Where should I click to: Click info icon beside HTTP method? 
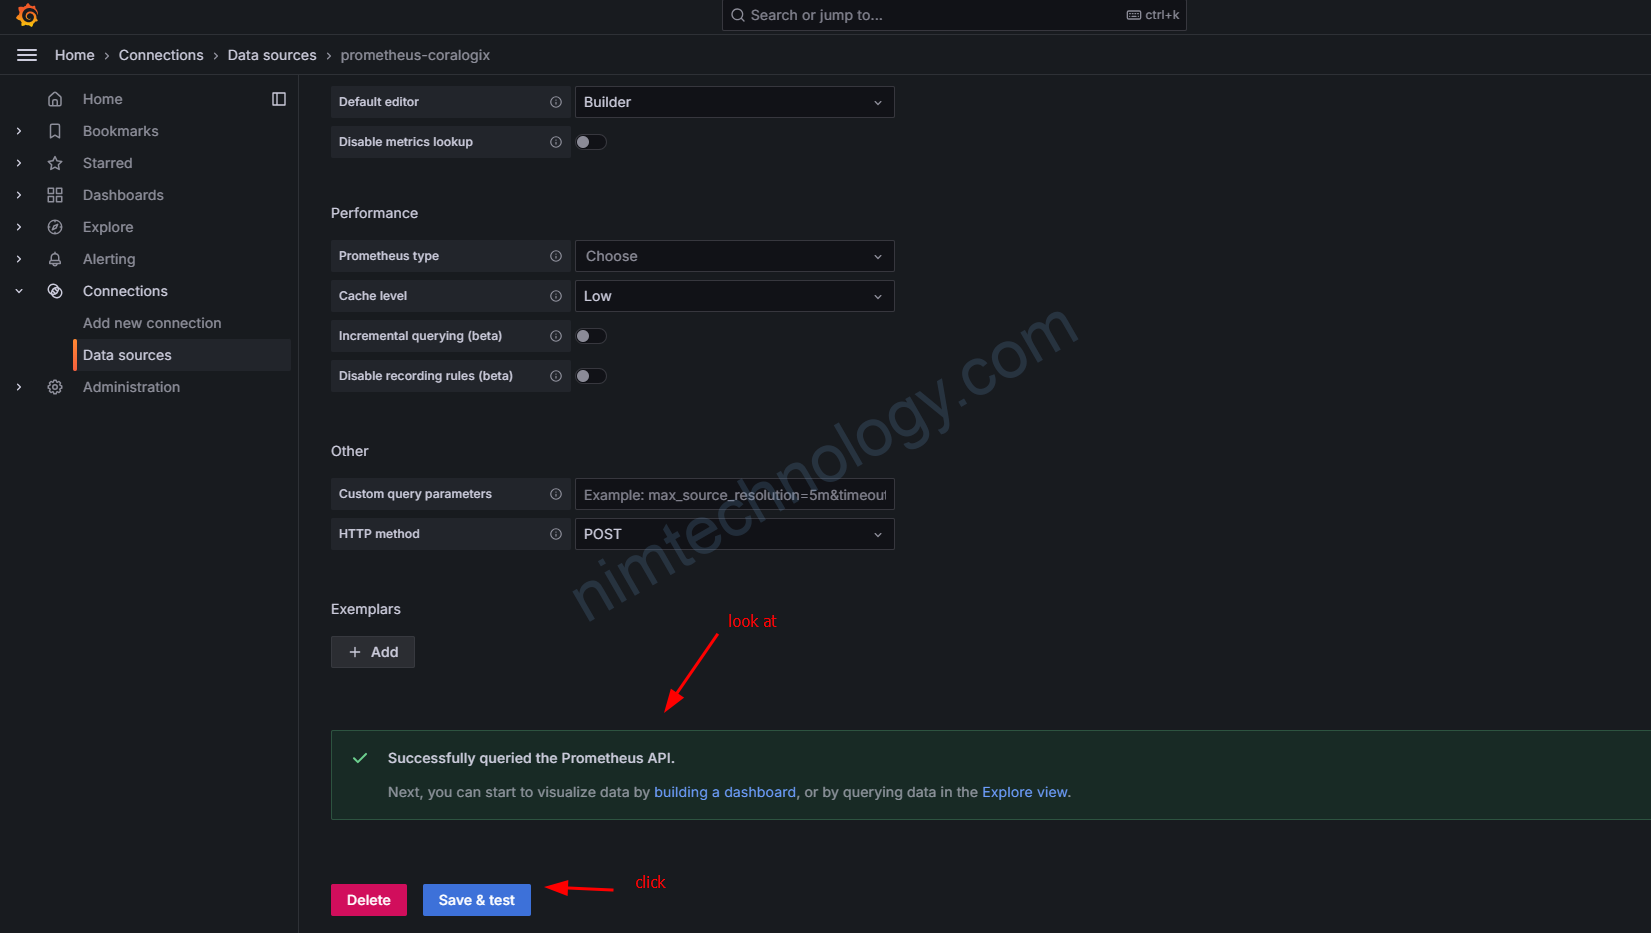tap(556, 534)
